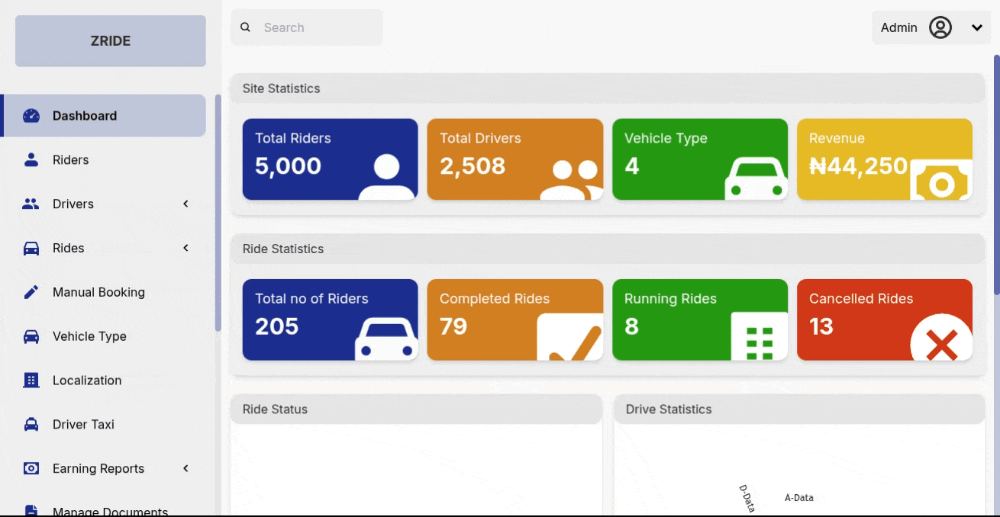Screen dimensions: 1000x517
Task: Click the A-Data chart label
Action: 798,498
